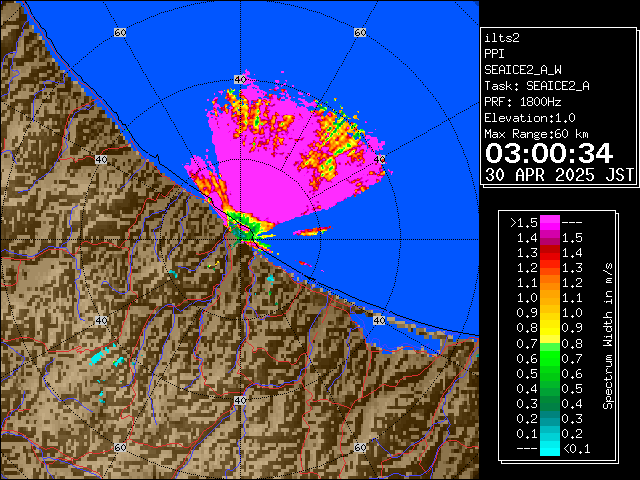The width and height of the screenshot is (640, 480).
Task: Select the '30 APR 2025 JST' date
Action: [559, 175]
